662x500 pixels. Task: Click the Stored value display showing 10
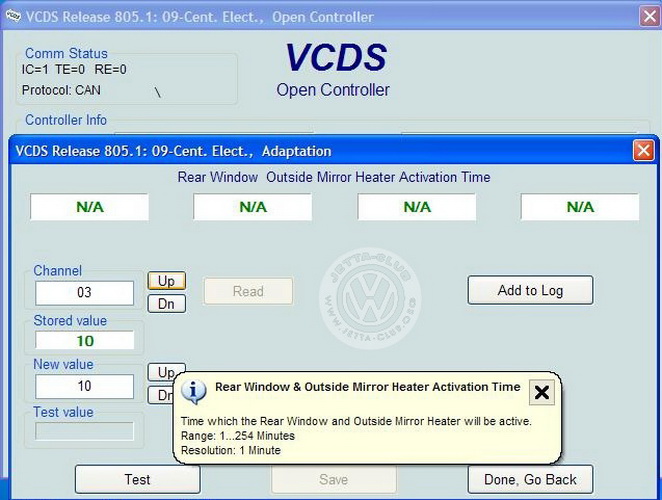coord(85,340)
